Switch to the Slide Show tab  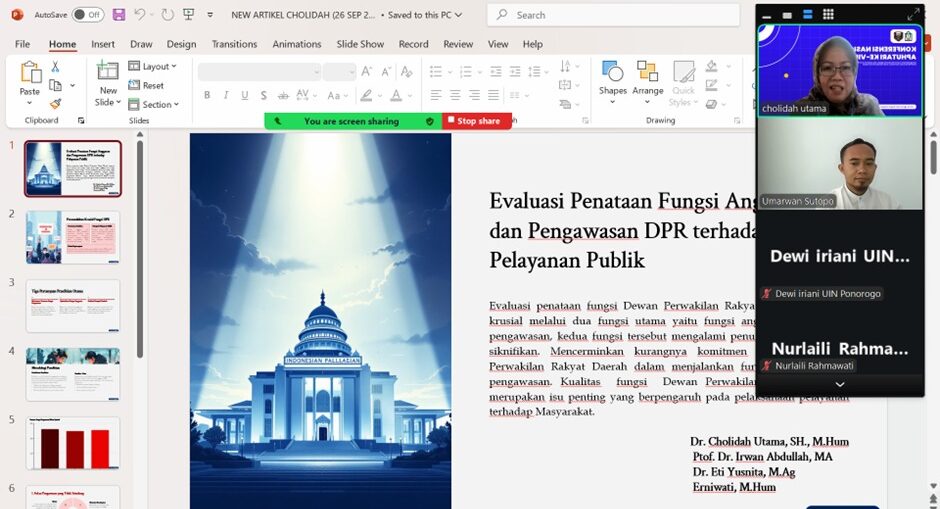tap(360, 44)
